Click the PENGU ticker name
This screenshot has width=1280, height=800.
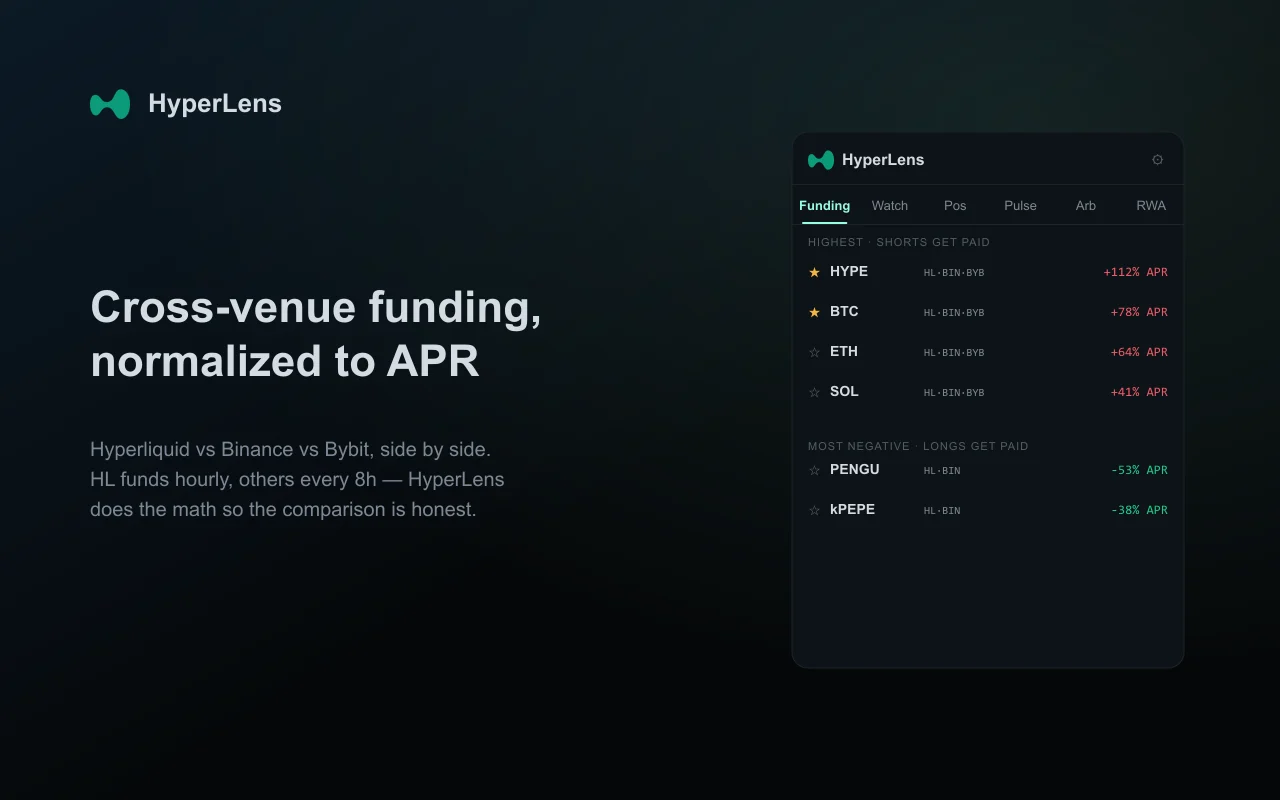tap(855, 470)
